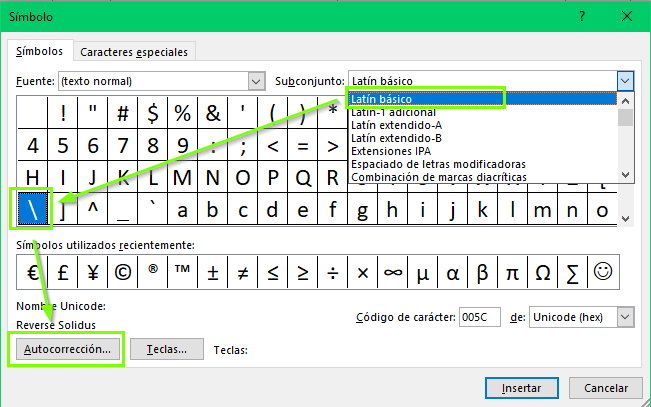Select the Greek beta β symbol
Screen dimensions: 651x407
[x=482, y=272]
